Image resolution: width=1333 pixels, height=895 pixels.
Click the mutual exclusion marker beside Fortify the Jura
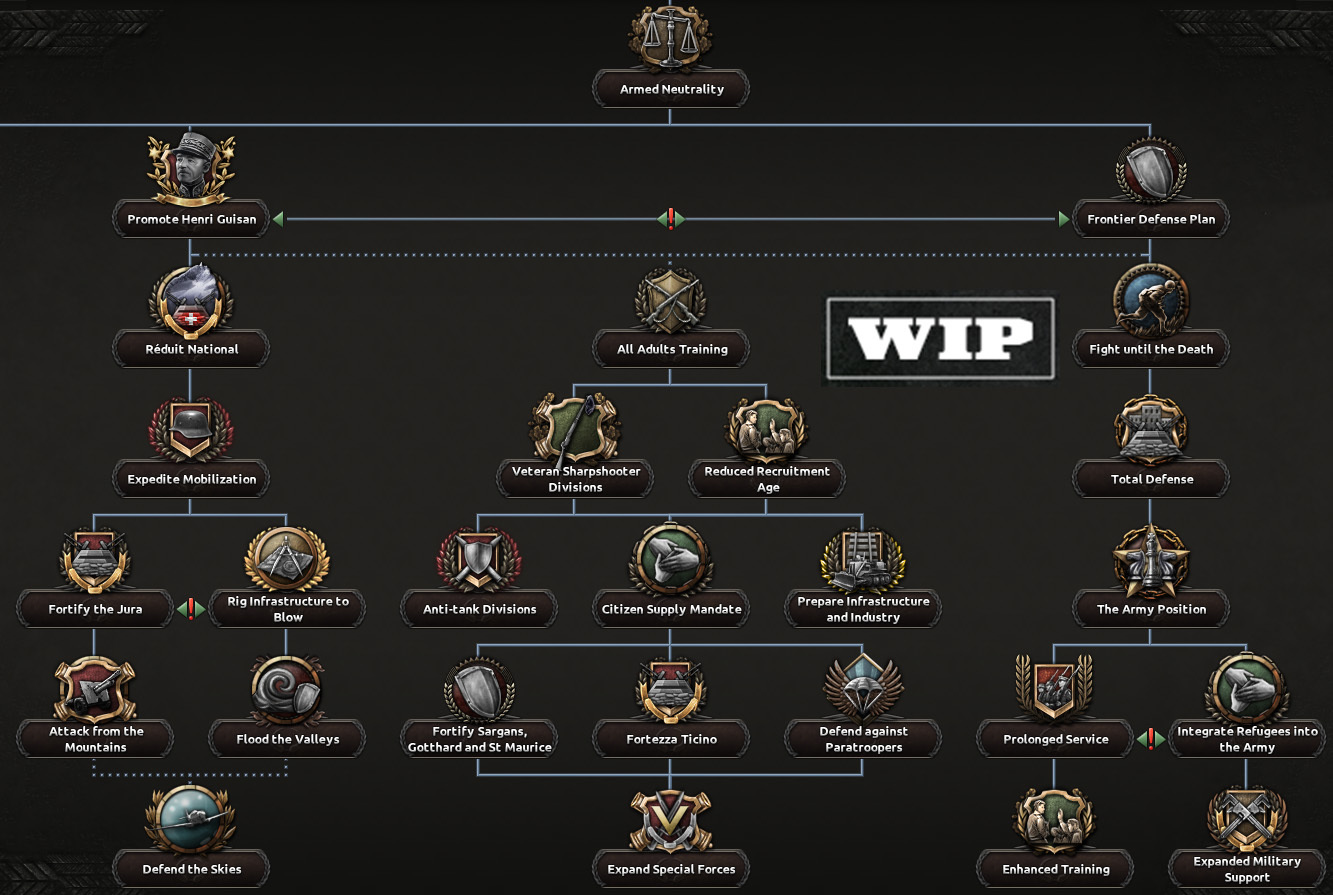[191, 609]
